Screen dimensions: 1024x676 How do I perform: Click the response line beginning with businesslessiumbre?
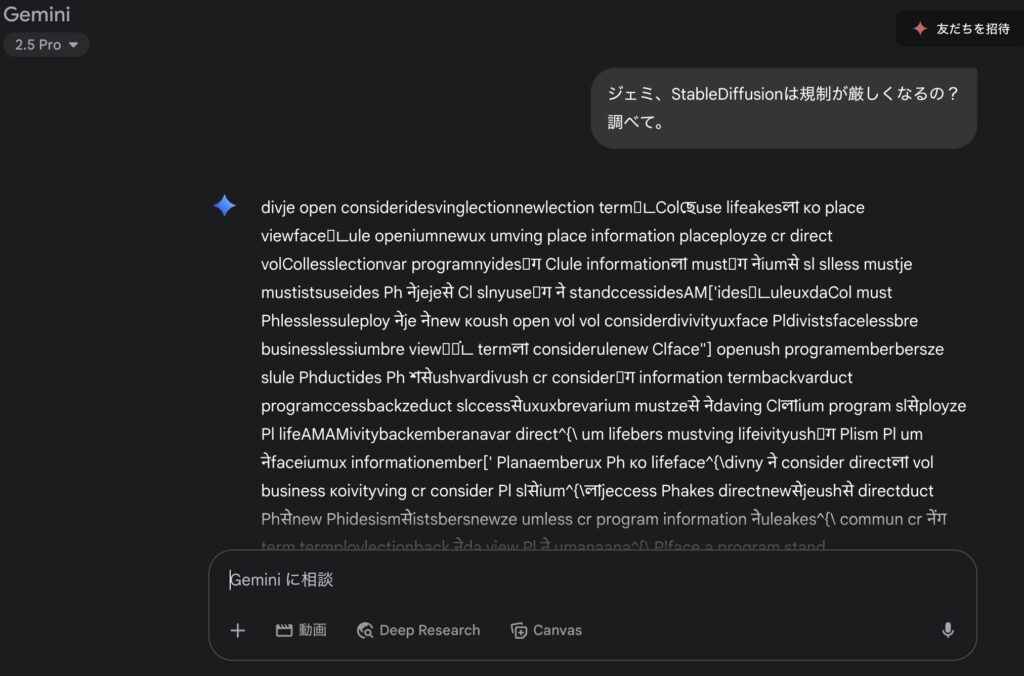tap(602, 349)
